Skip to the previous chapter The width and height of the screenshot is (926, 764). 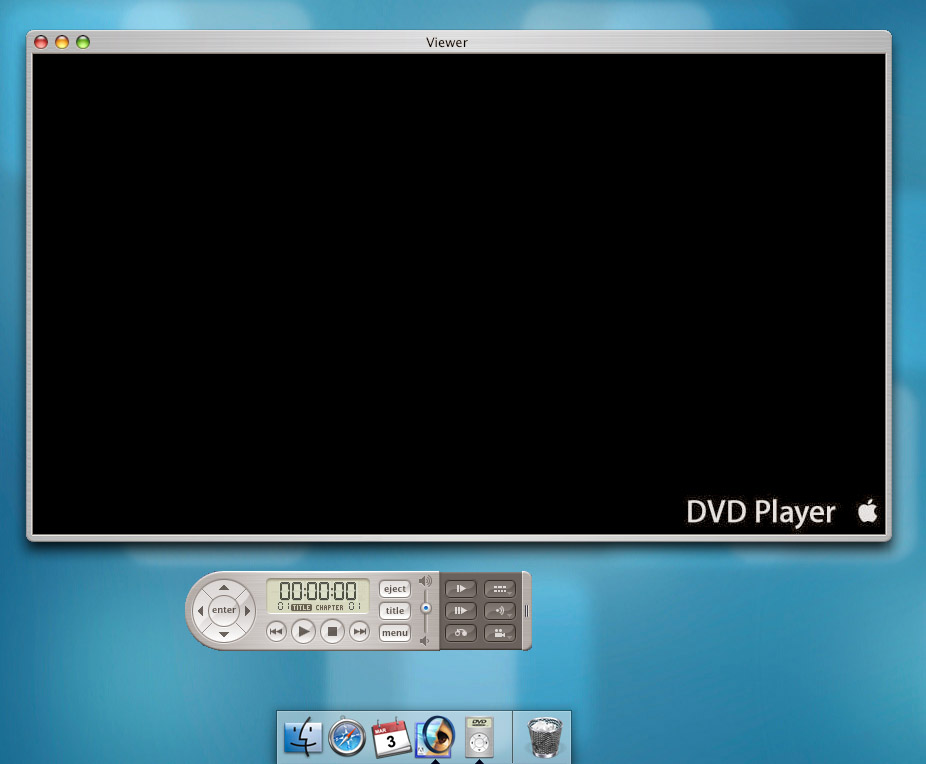276,632
